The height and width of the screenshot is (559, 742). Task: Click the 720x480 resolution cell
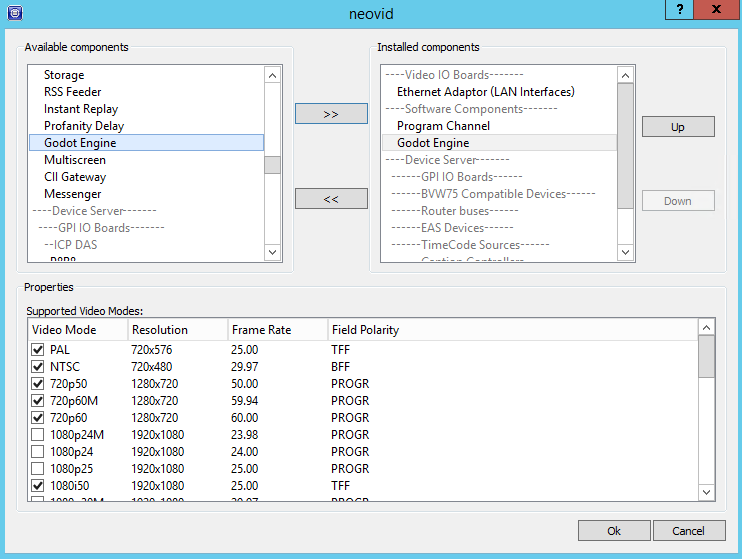pos(152,367)
